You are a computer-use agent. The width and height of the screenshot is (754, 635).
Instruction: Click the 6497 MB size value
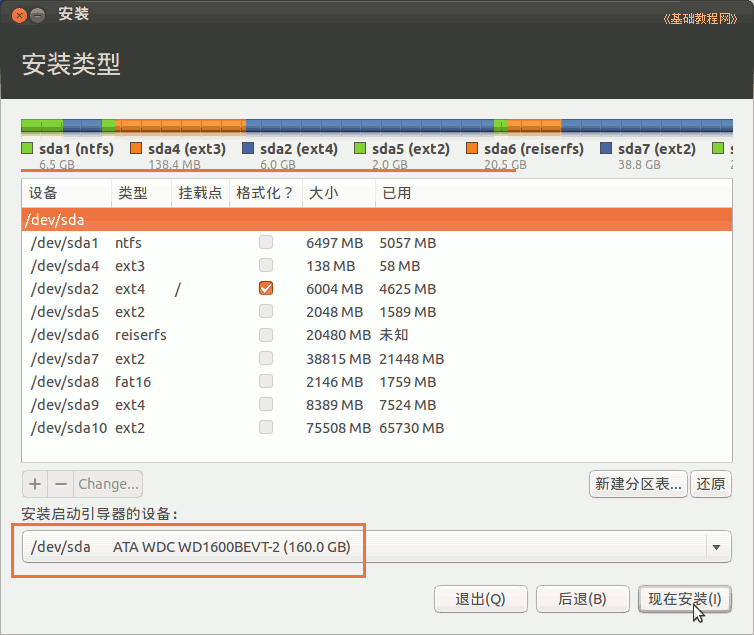(335, 243)
